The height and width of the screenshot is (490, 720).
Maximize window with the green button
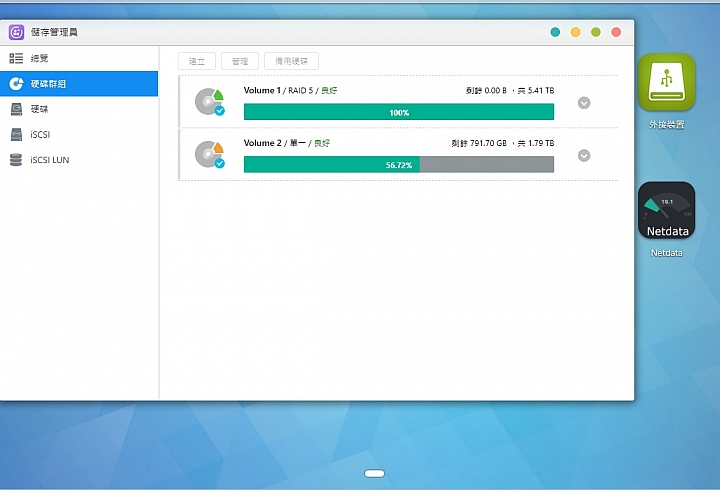tap(596, 32)
